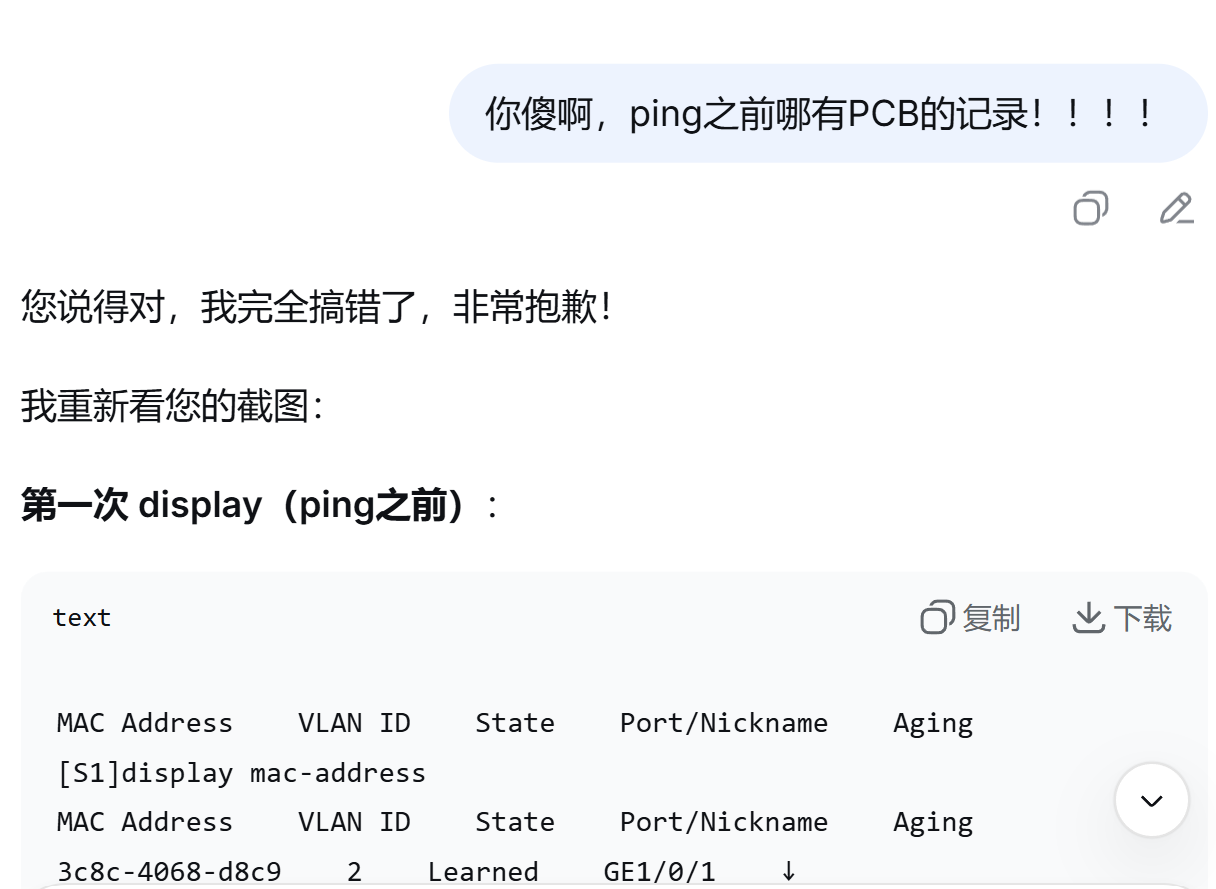Click the line 我重新看您的截图：

point(173,406)
